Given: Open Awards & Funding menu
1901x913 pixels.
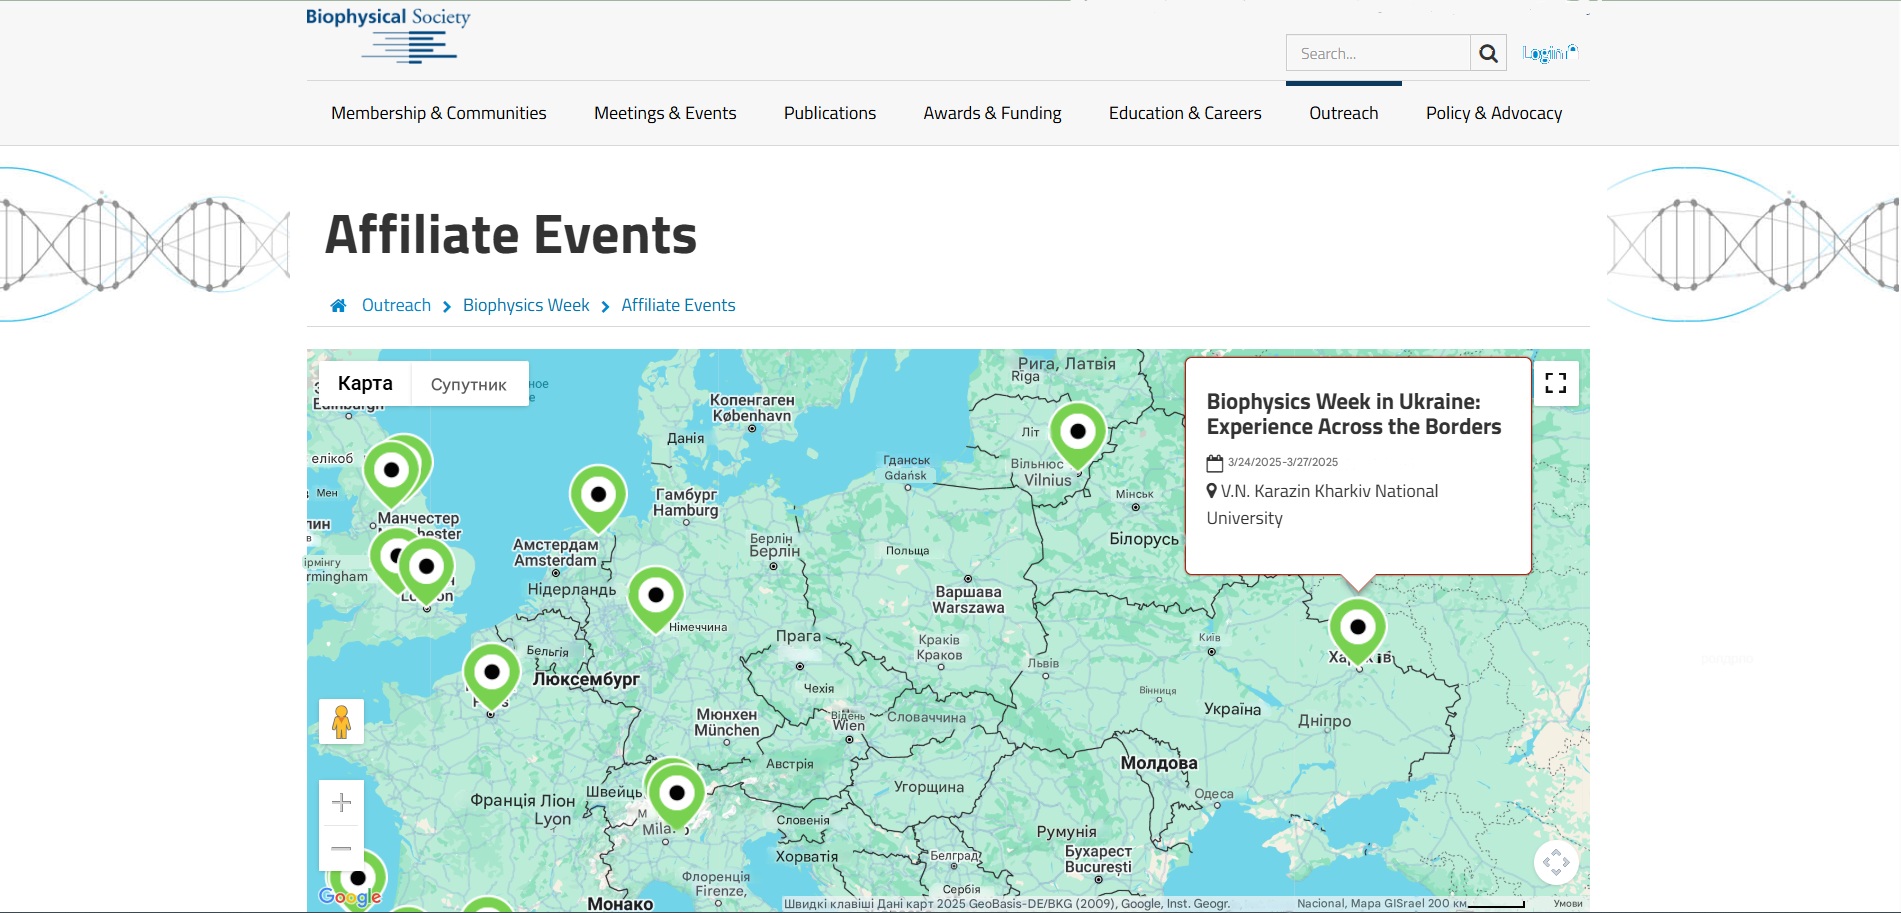Looking at the screenshot, I should pyautogui.click(x=993, y=113).
